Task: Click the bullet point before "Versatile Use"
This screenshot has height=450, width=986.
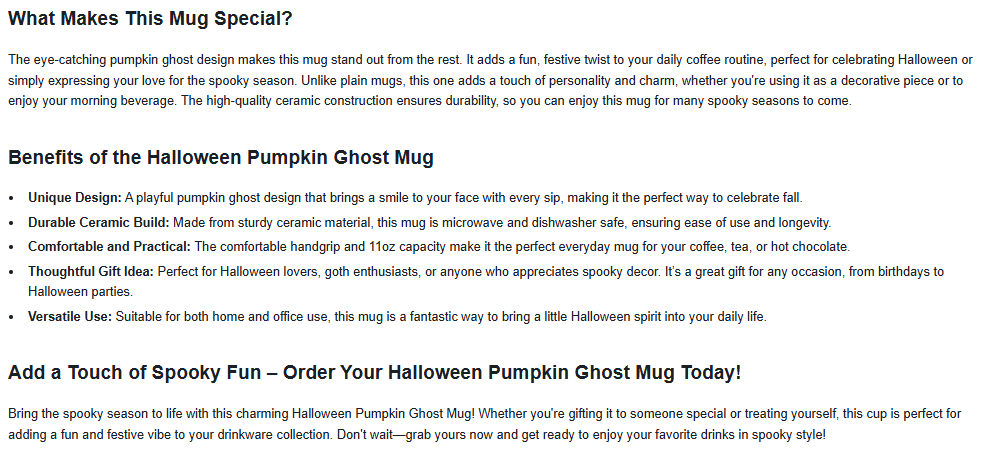Action: pyautogui.click(x=12, y=318)
